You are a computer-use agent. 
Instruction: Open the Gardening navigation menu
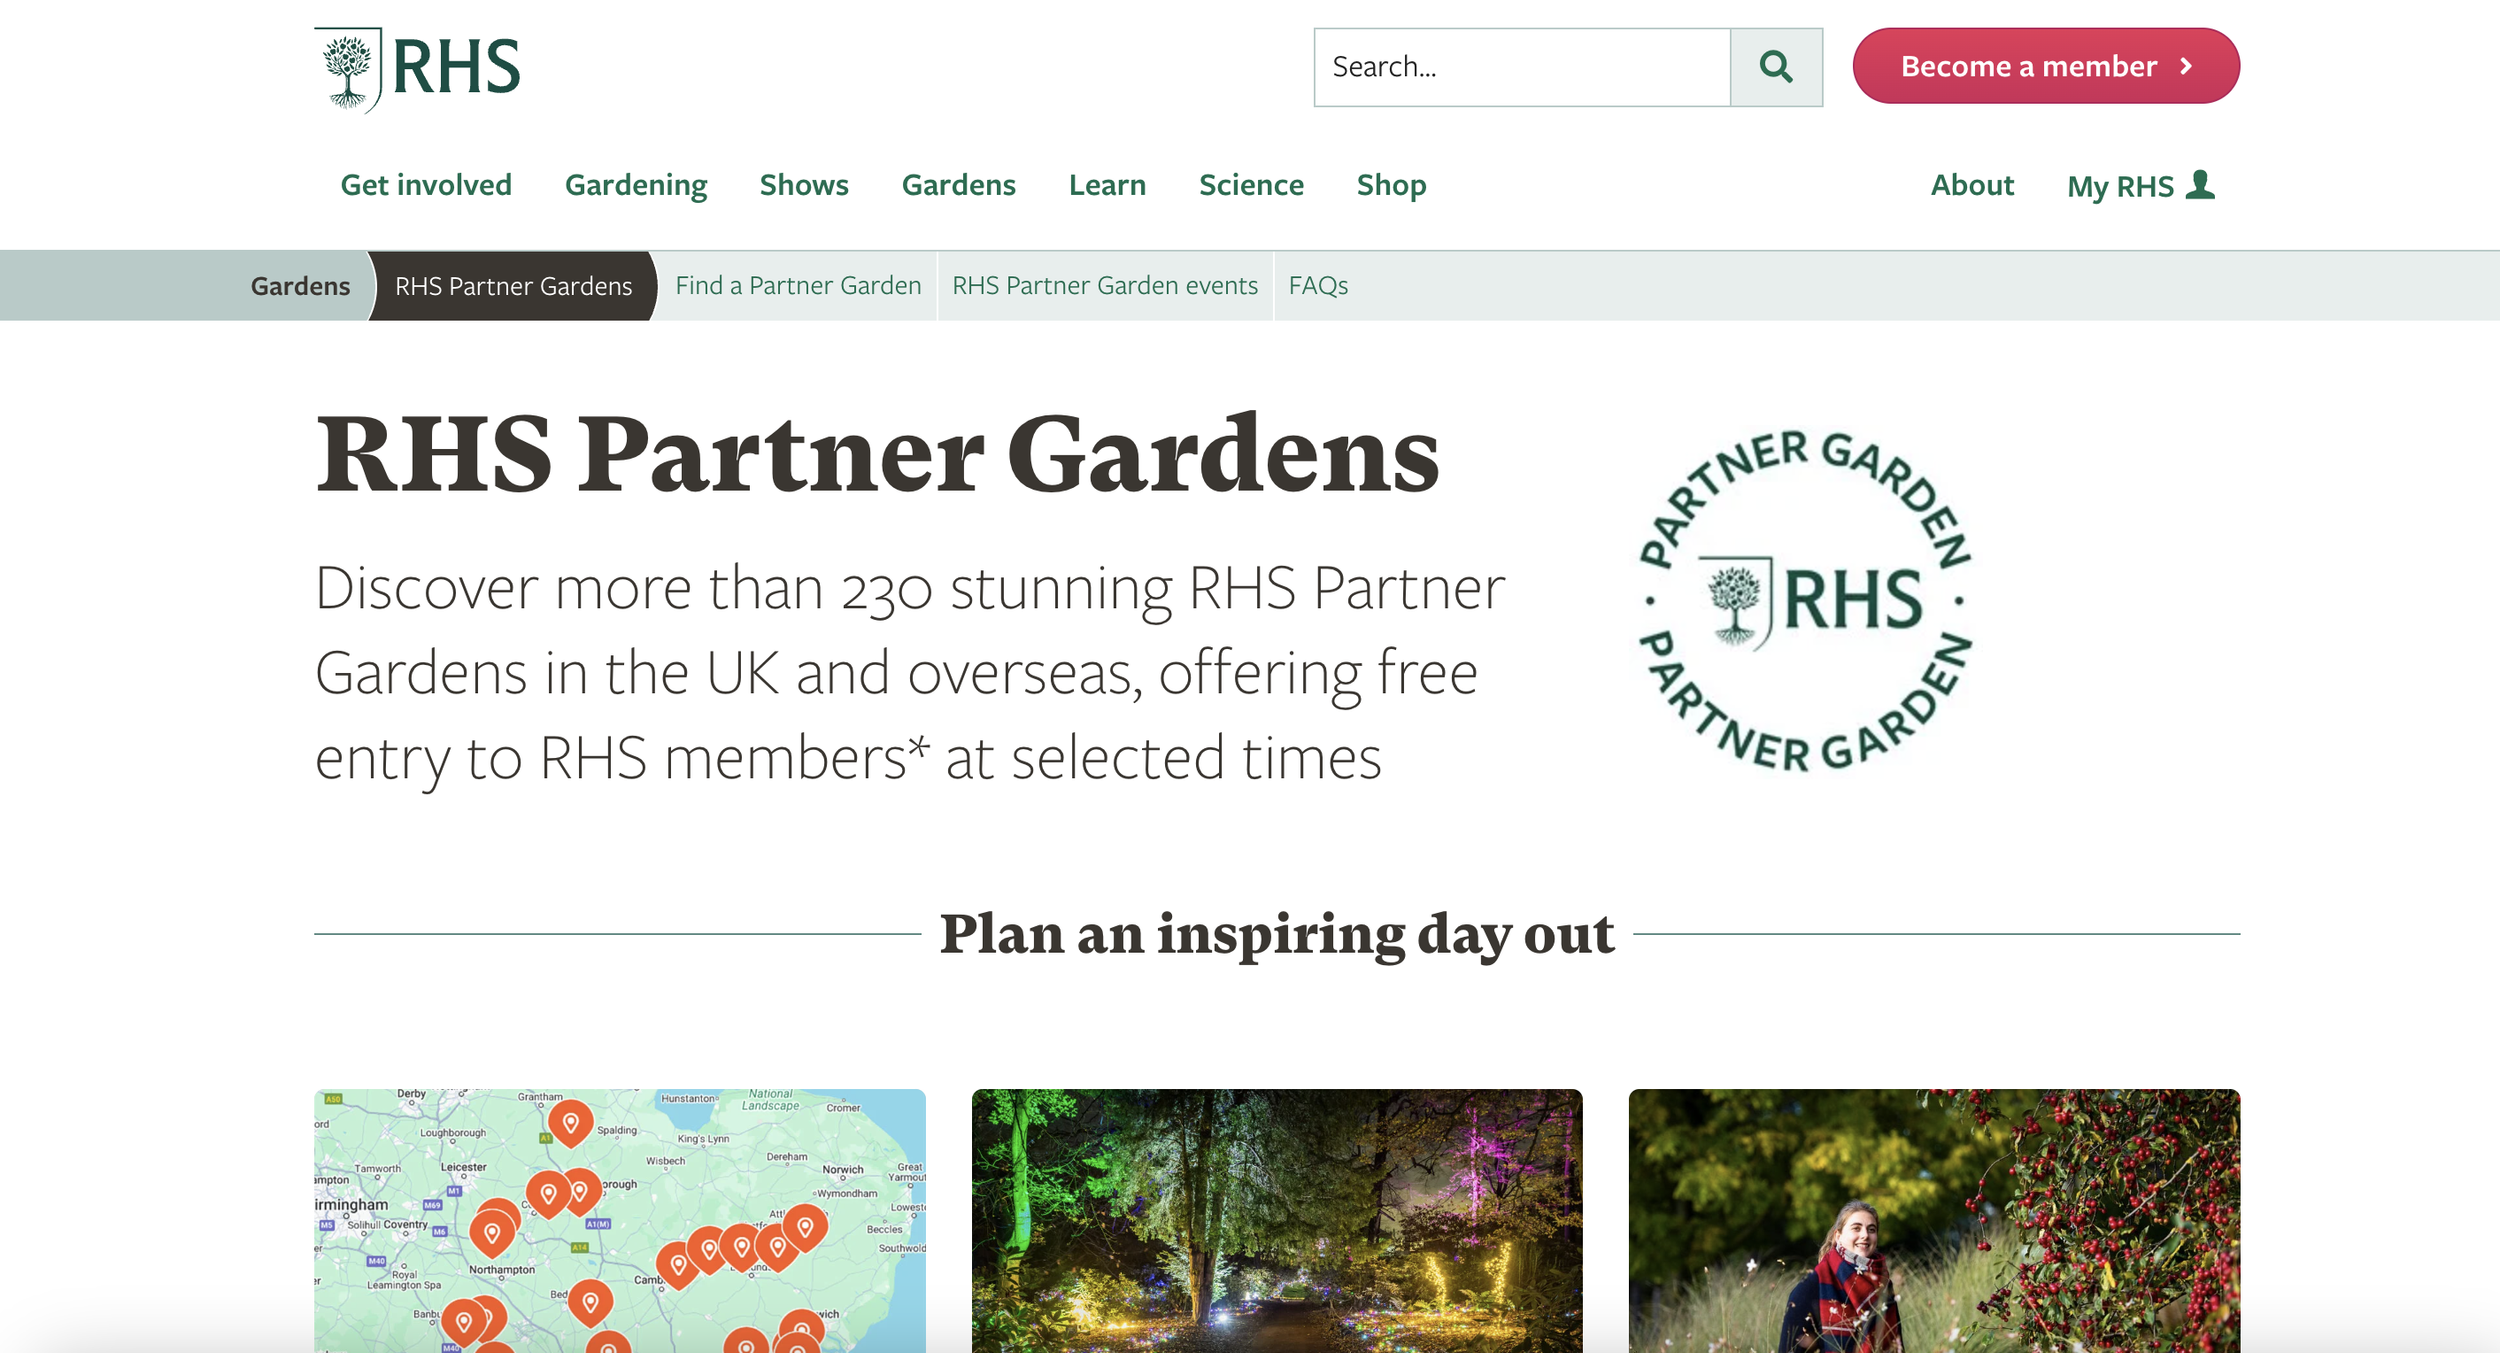click(636, 185)
